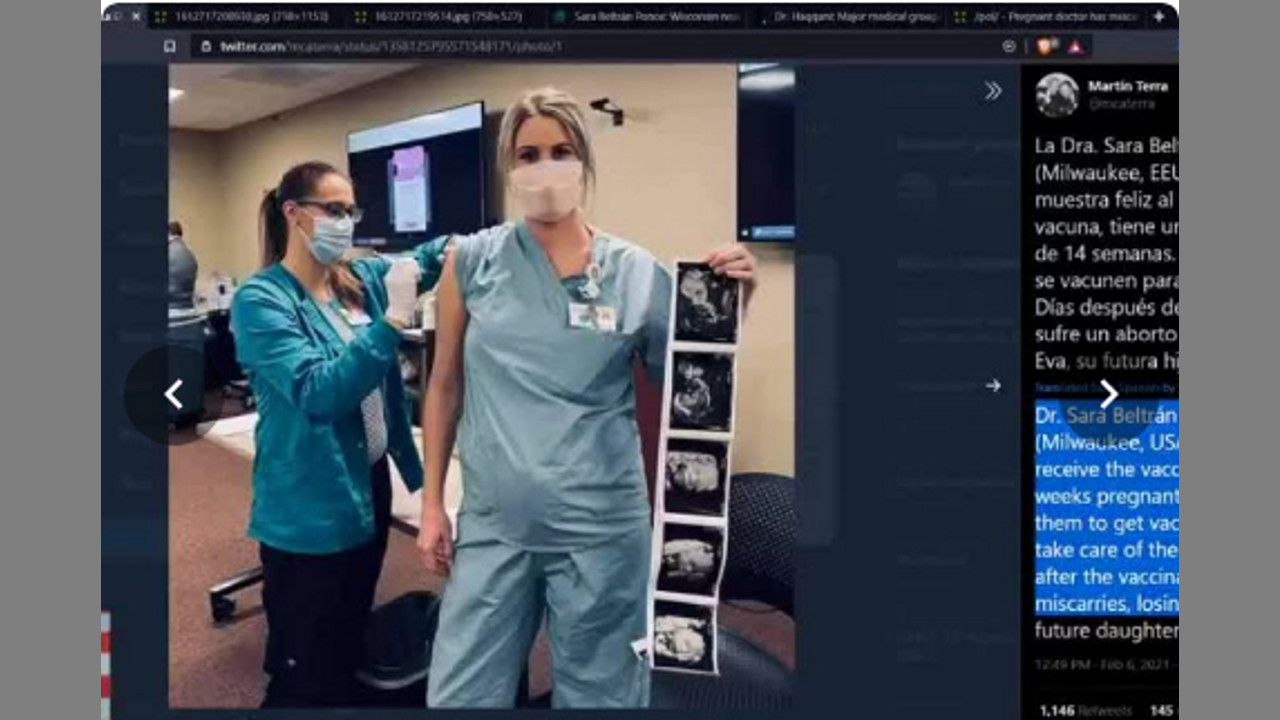This screenshot has width=1280, height=720.
Task: View the 1,146 Retweets list
Action: [x=1085, y=710]
